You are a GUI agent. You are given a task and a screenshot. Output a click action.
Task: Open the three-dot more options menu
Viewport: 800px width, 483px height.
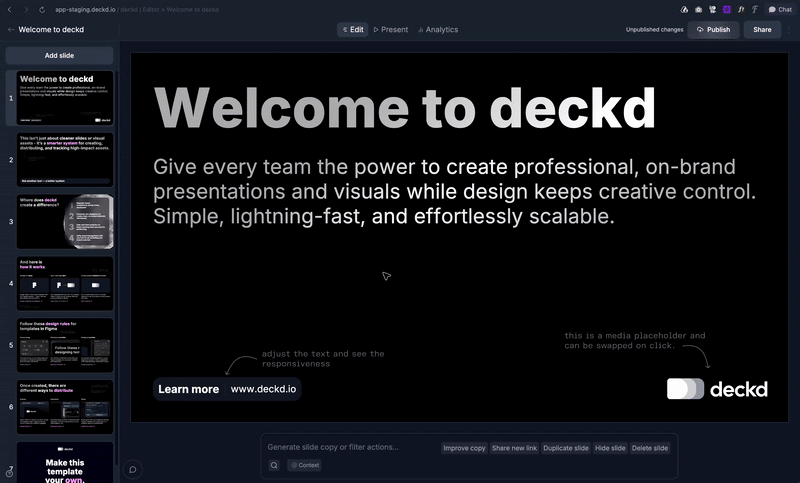(x=789, y=30)
